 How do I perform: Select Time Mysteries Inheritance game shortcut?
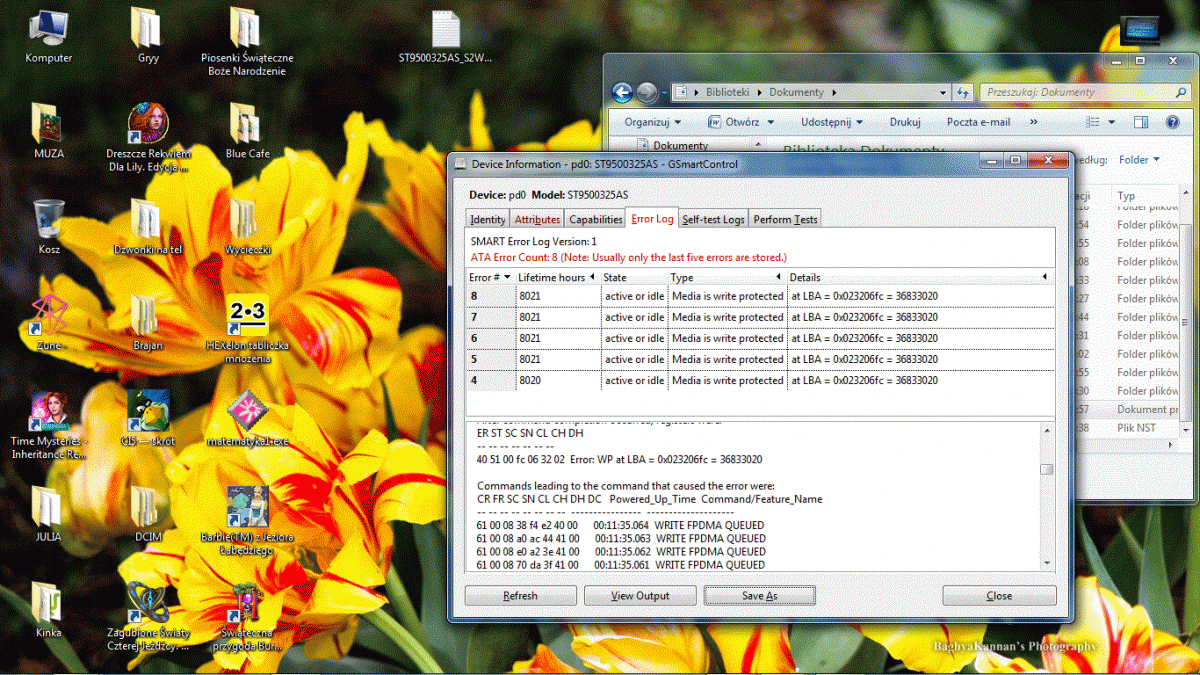[48, 426]
